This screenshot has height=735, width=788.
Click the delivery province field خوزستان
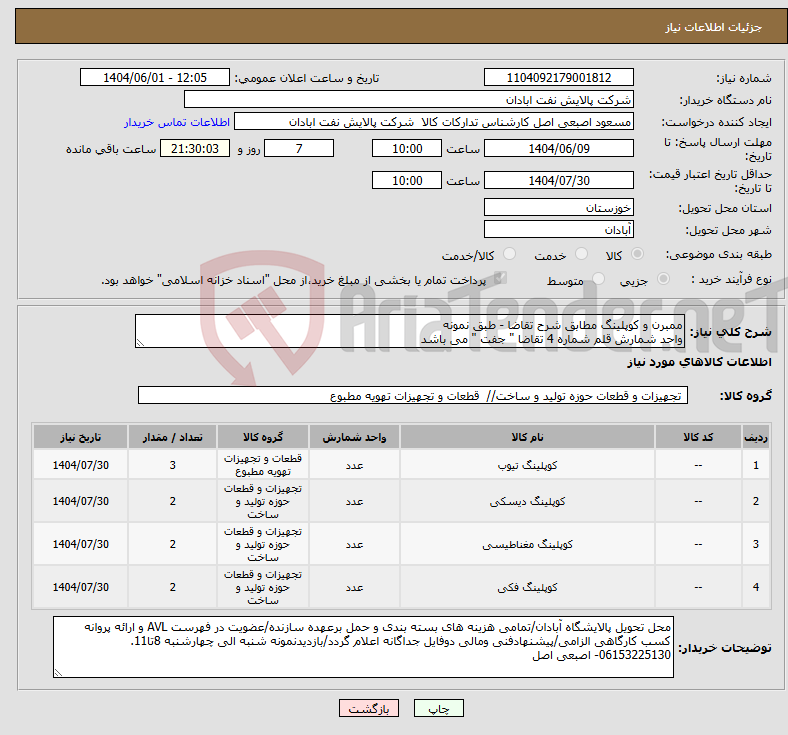558,207
